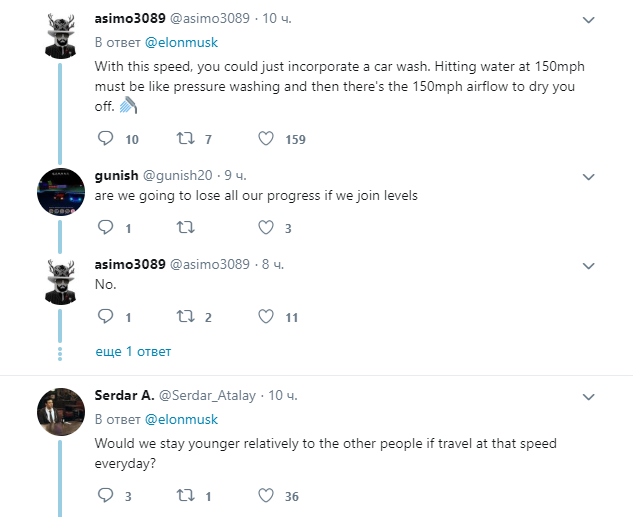Reply to asimo3089's car wash tweet

[106, 139]
